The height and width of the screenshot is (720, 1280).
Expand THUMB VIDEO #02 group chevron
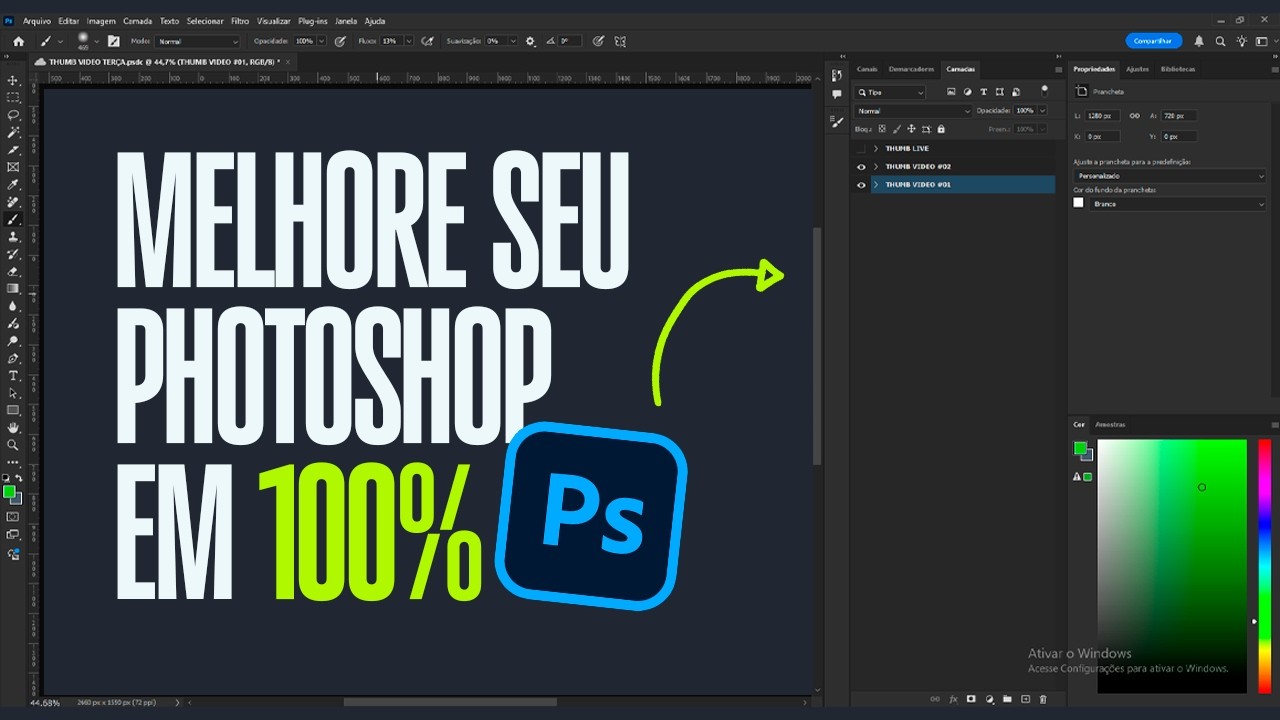(876, 167)
